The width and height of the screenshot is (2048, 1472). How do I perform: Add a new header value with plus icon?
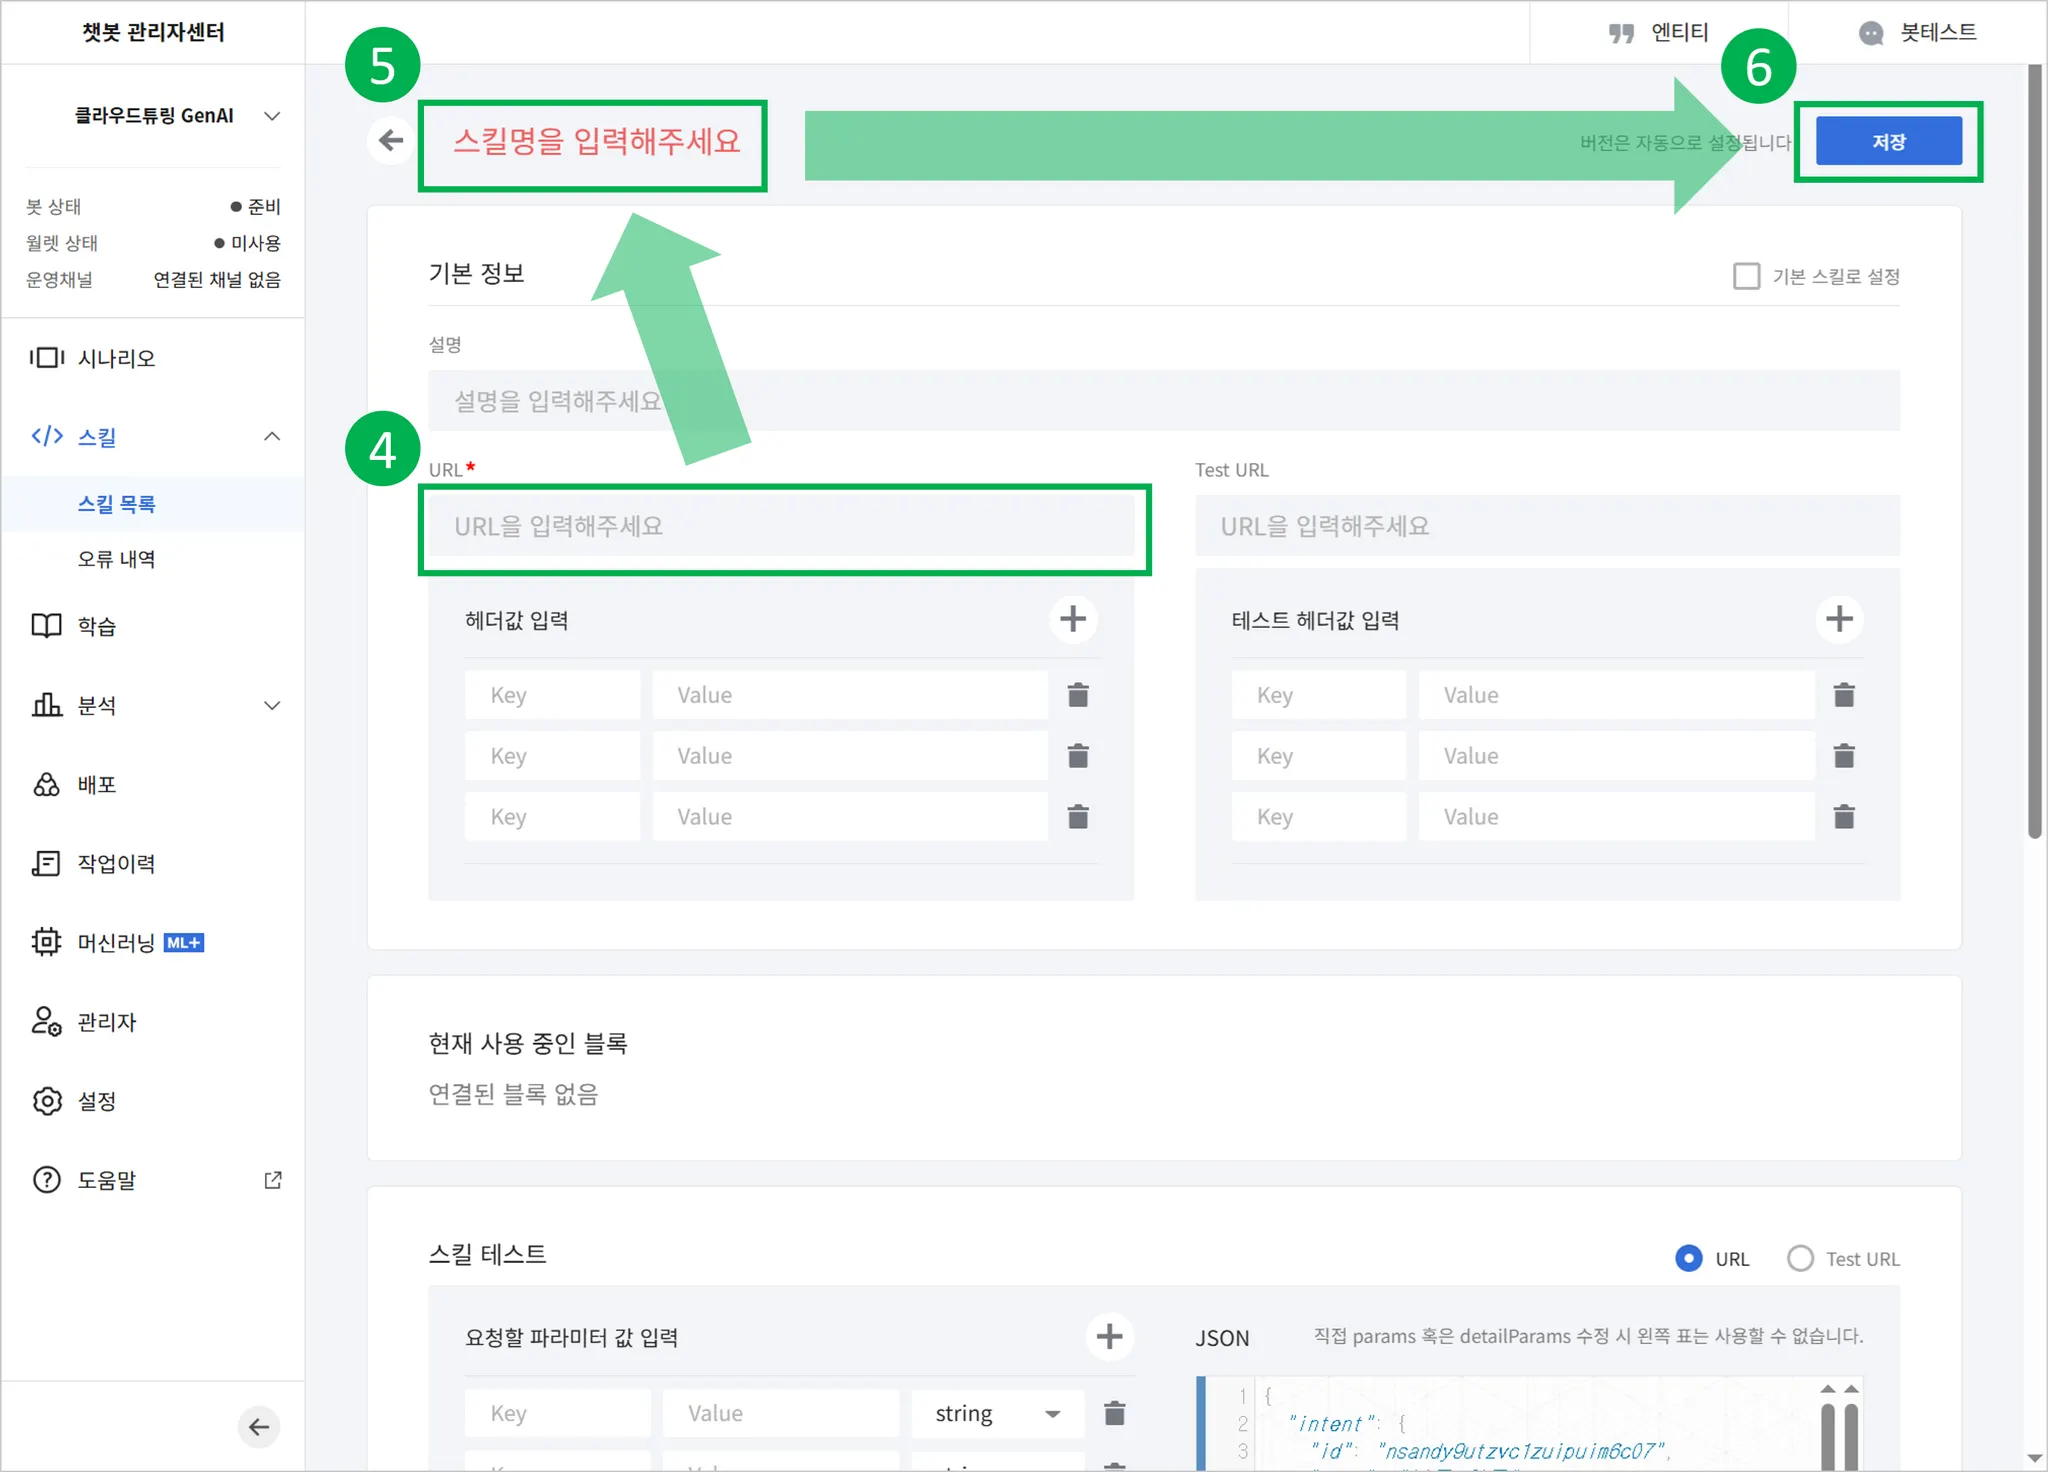[1072, 619]
